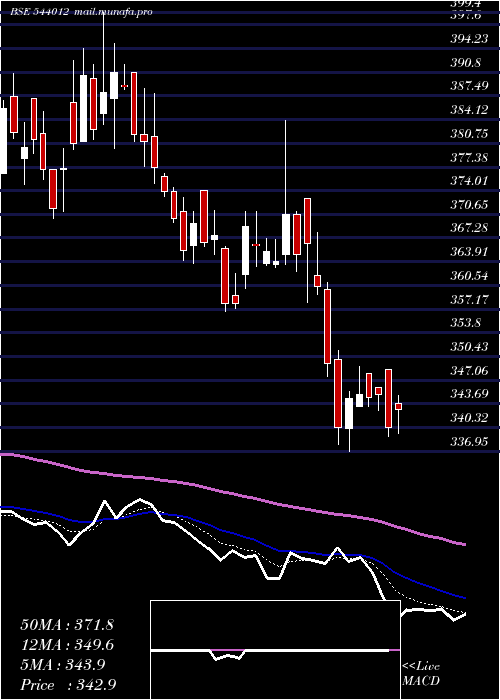Click the 12MA : 349.6 readout
The width and height of the screenshot is (500, 700).
[x=67, y=645]
